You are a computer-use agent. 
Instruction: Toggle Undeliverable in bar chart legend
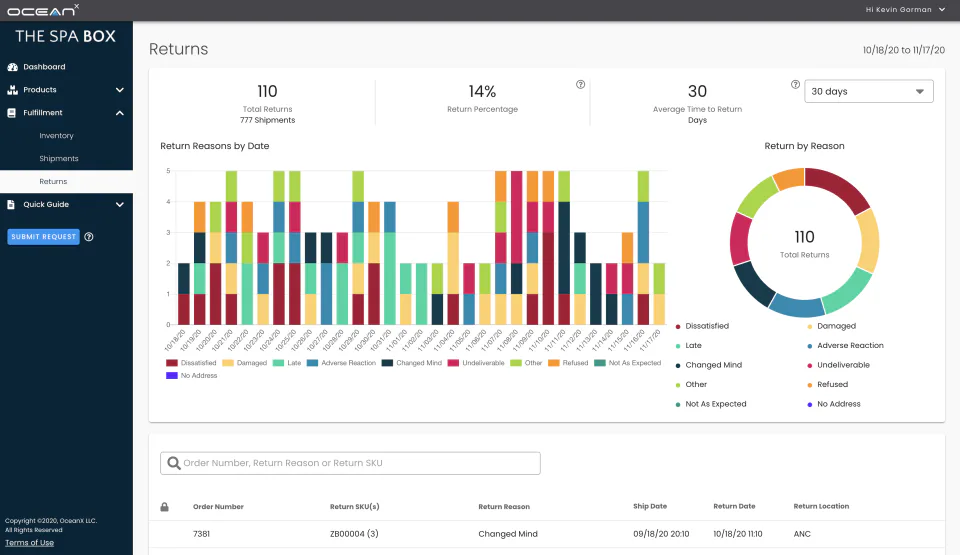coord(476,363)
